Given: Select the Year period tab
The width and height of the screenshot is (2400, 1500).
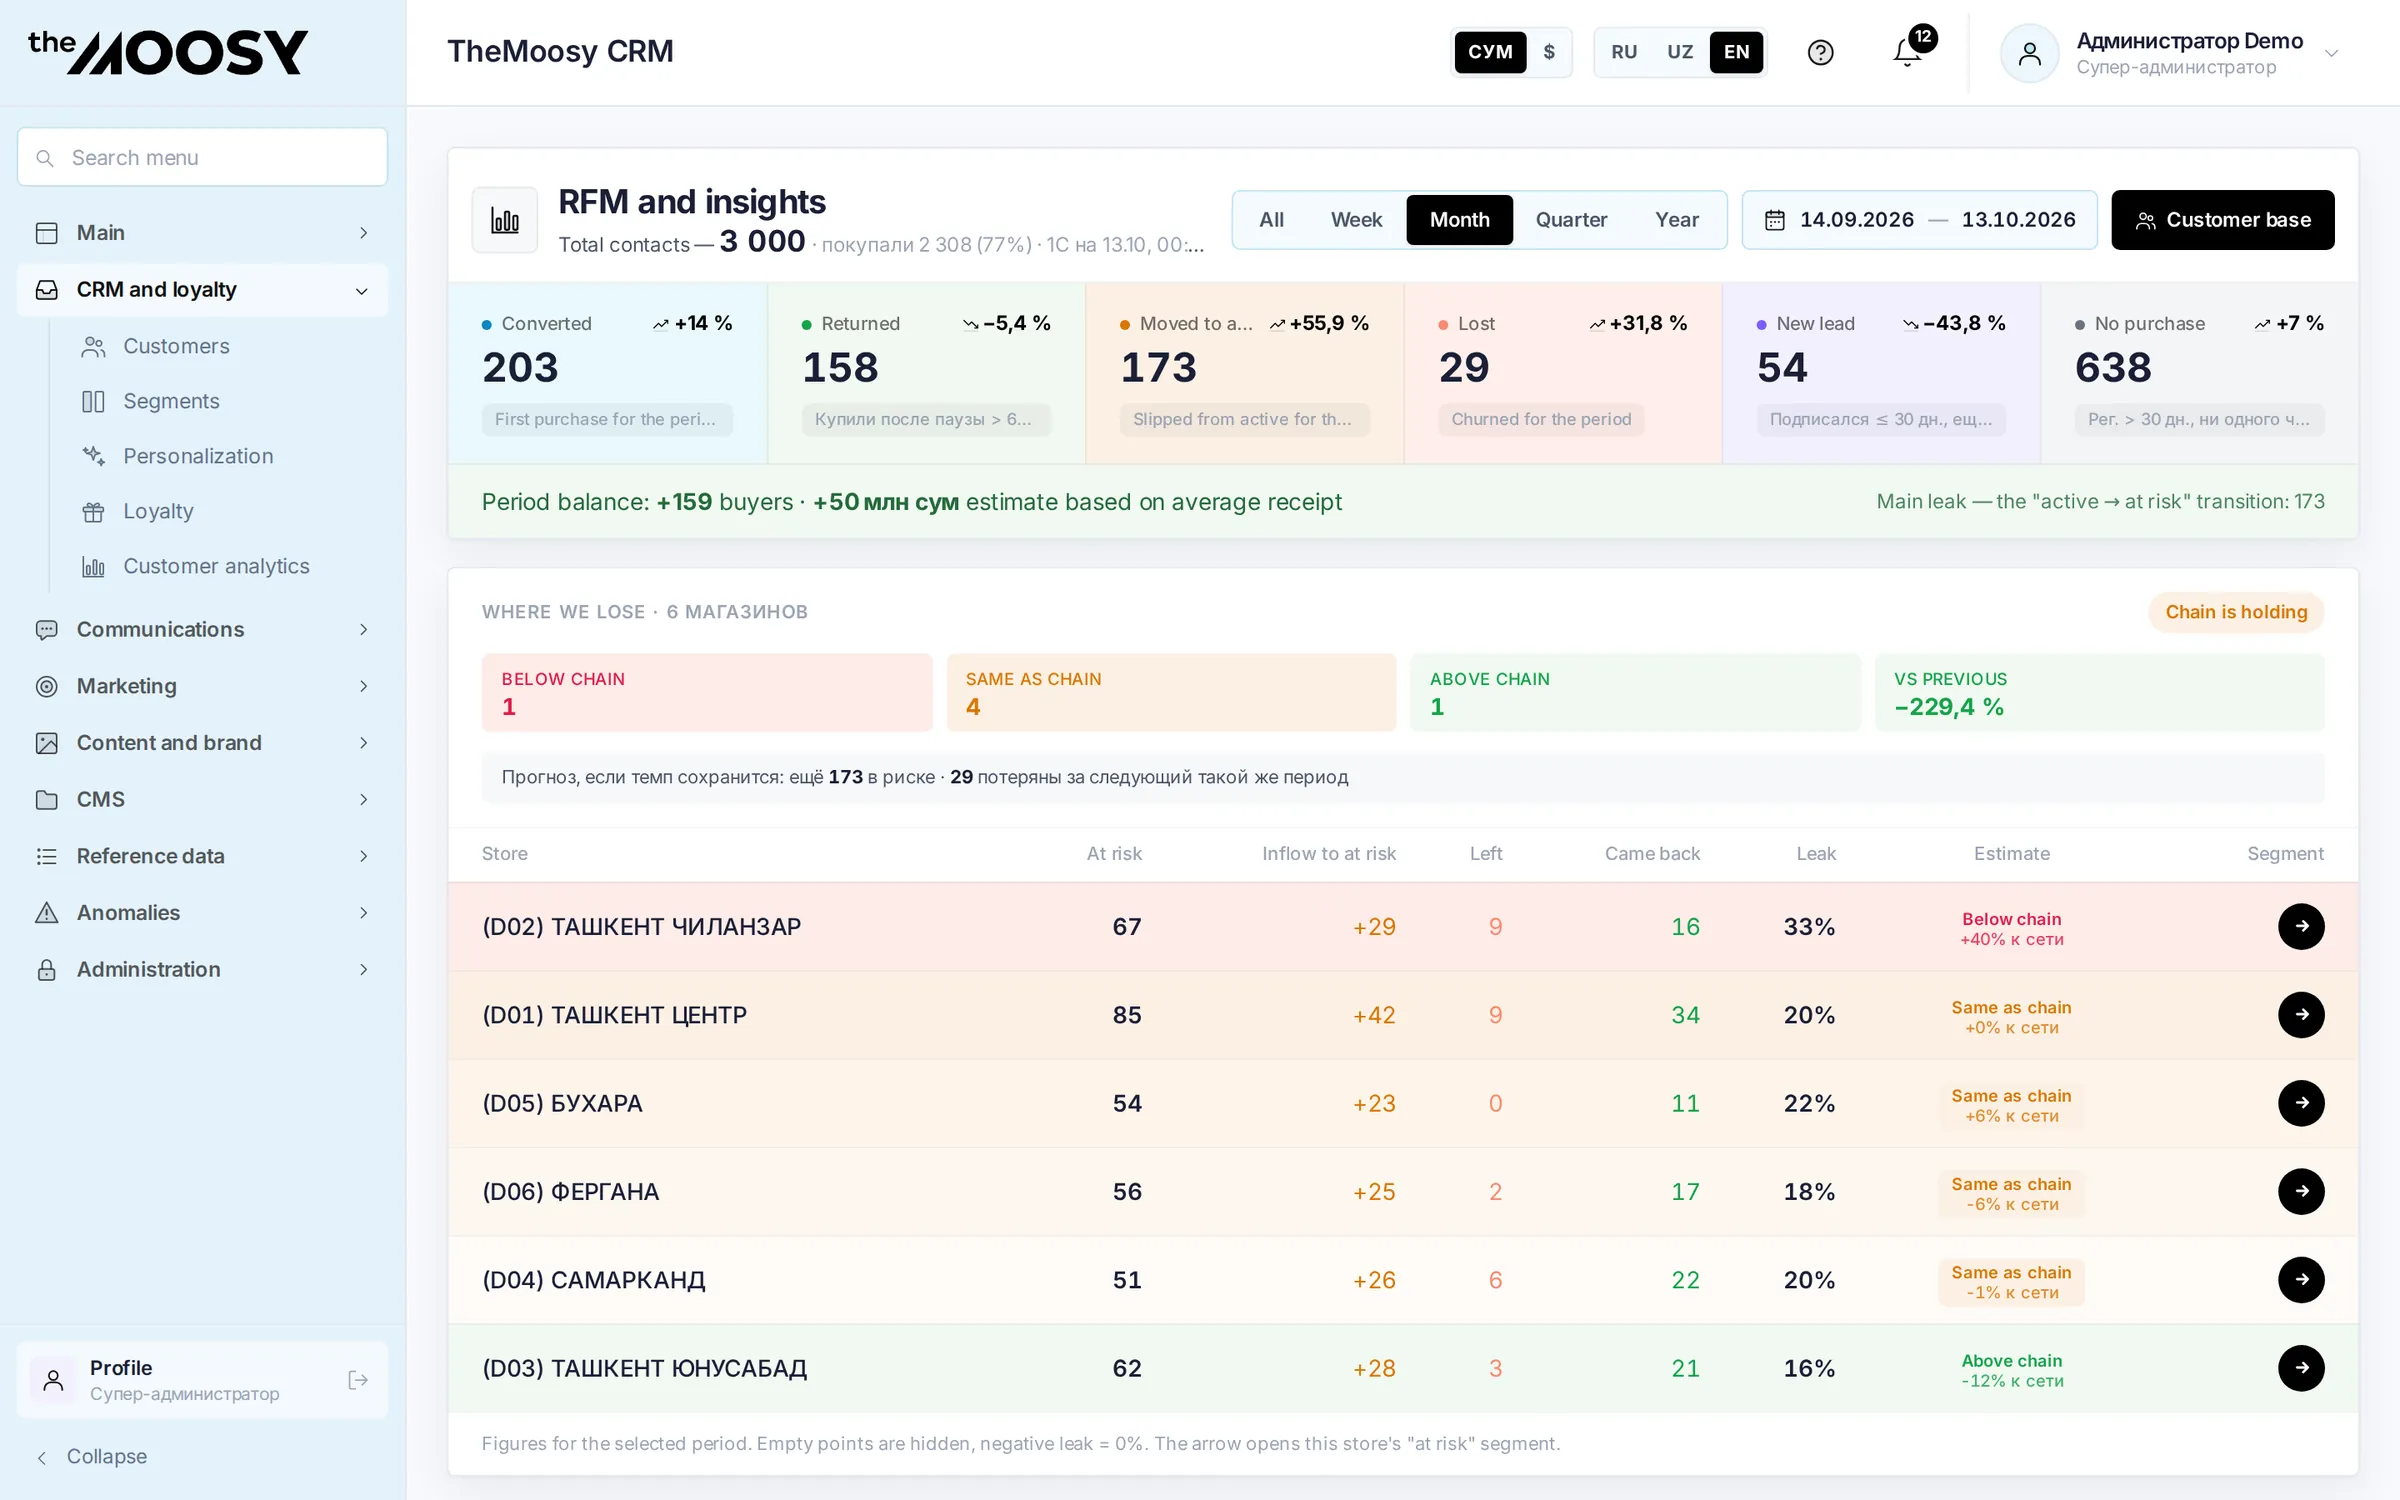Looking at the screenshot, I should coord(1676,220).
